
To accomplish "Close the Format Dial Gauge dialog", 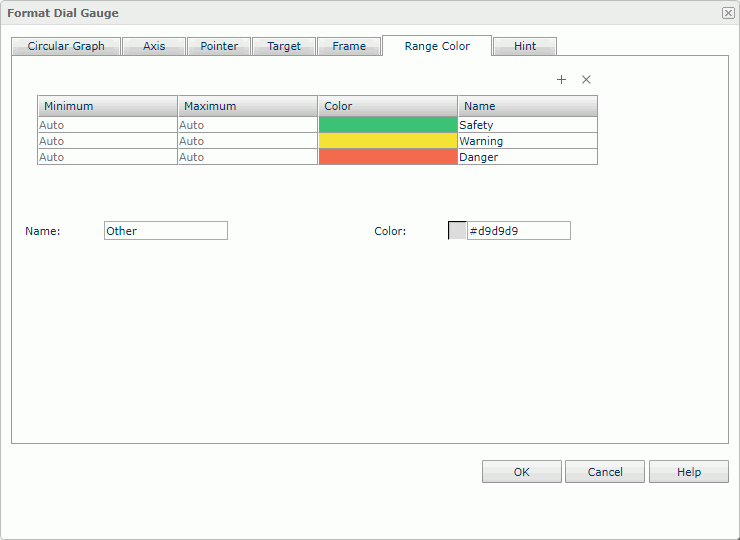I will [727, 13].
